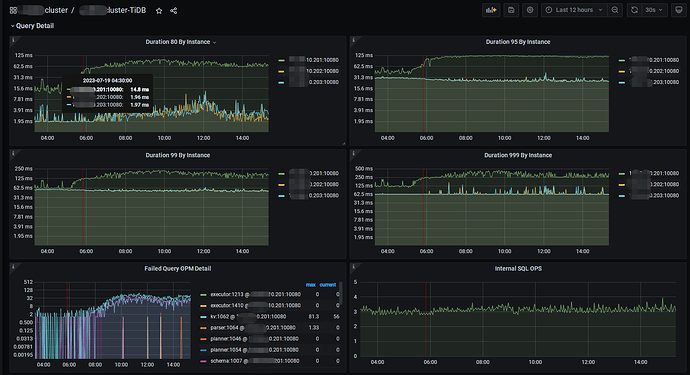The height and width of the screenshot is (375, 690).
Task: Open the Internal SQL OPS title menu
Action: coord(518,268)
